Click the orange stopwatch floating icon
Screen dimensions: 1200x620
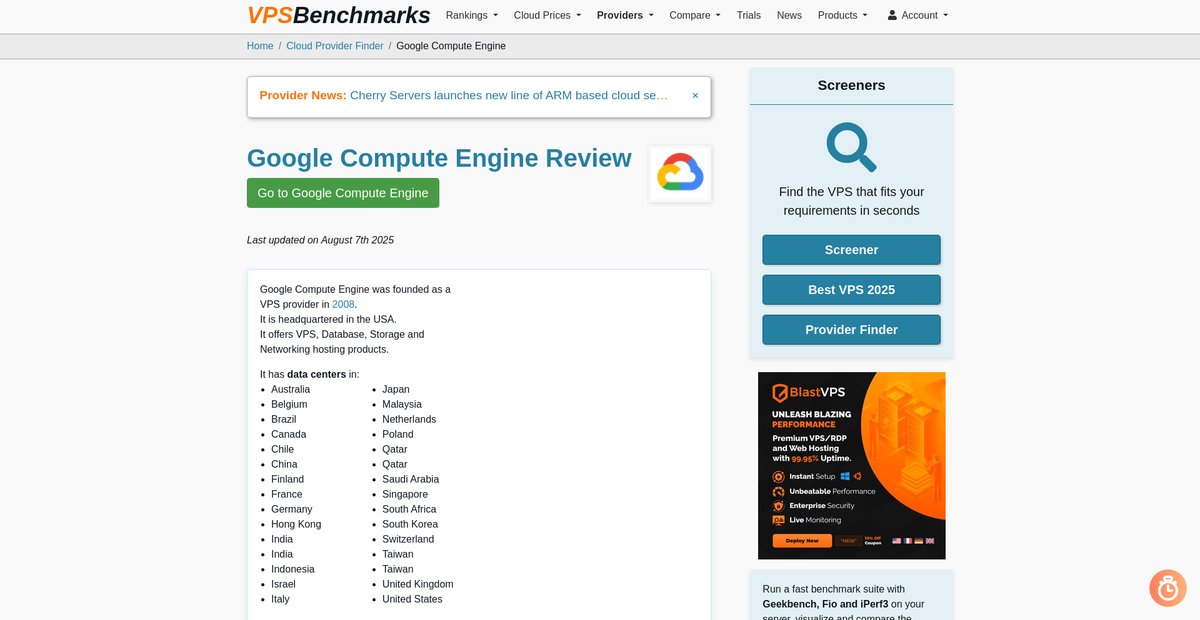pos(1168,588)
